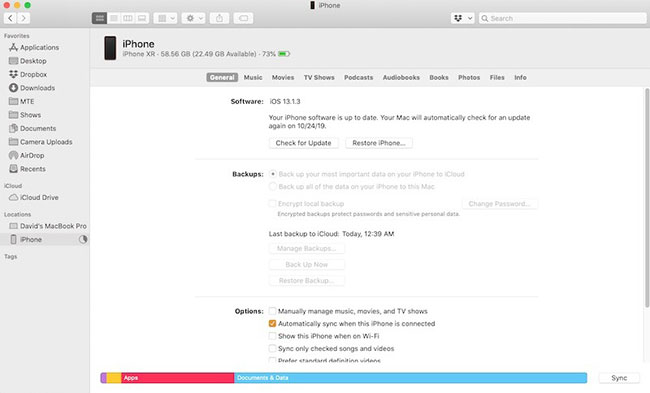Click Manage Backups... button
The width and height of the screenshot is (650, 393).
coord(306,248)
